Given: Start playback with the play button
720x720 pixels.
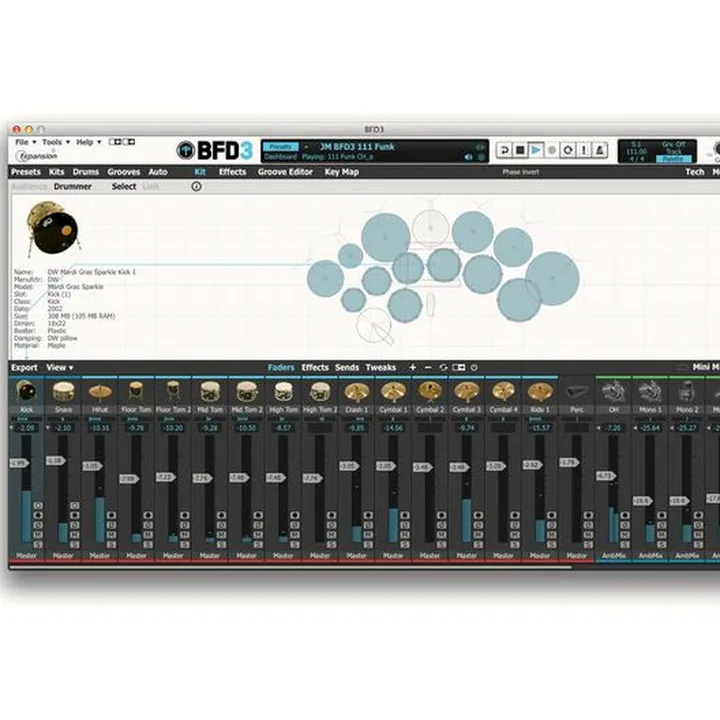Looking at the screenshot, I should [536, 150].
